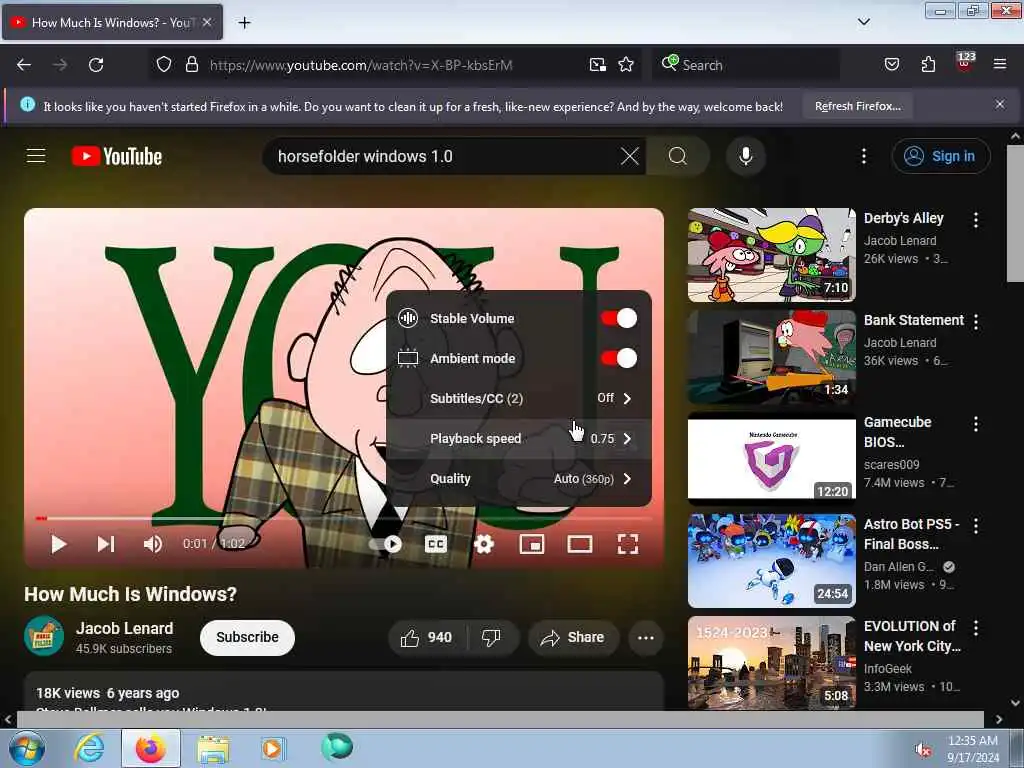Enter full screen mode
This screenshot has width=1024, height=768.
coord(628,544)
